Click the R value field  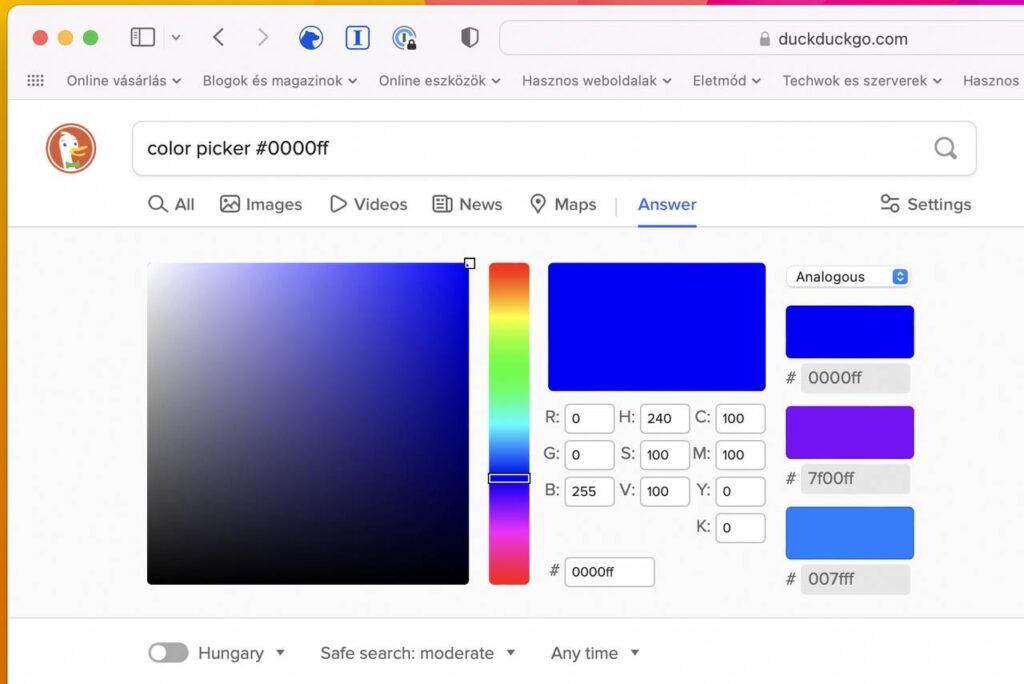[589, 418]
